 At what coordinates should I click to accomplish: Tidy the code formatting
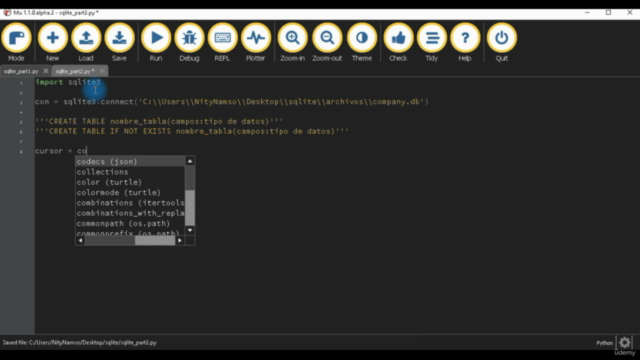coord(431,42)
